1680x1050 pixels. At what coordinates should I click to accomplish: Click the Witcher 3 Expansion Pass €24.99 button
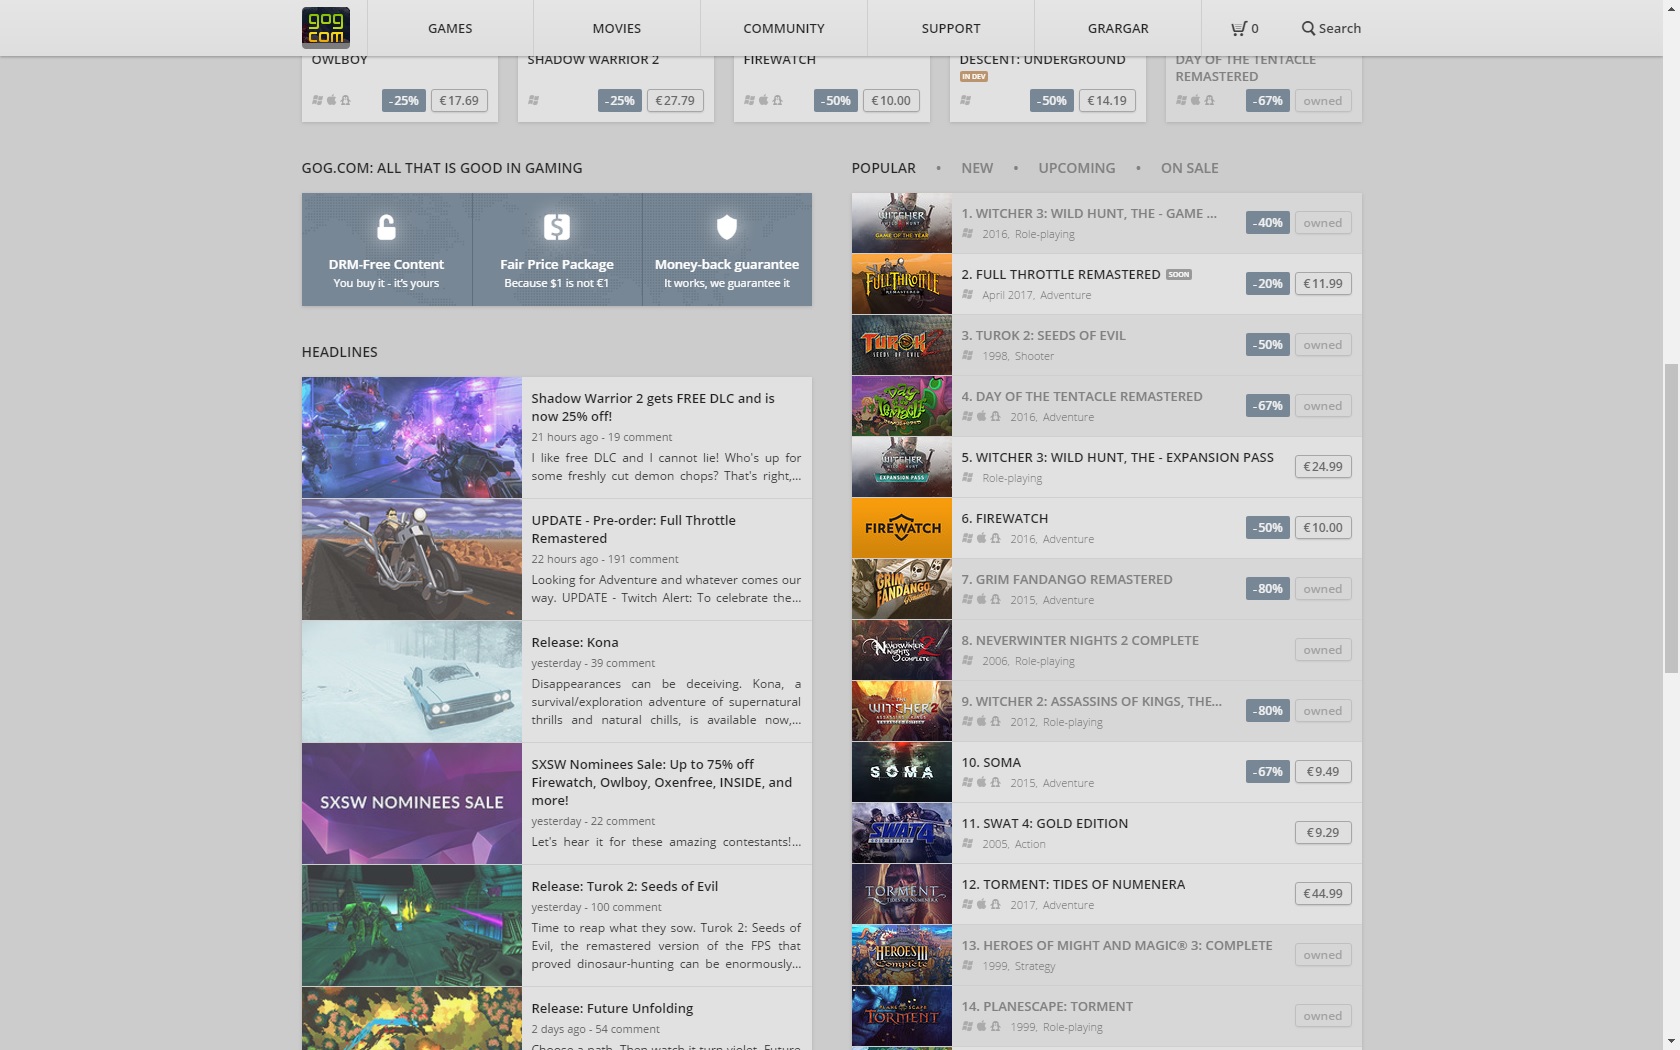point(1323,466)
